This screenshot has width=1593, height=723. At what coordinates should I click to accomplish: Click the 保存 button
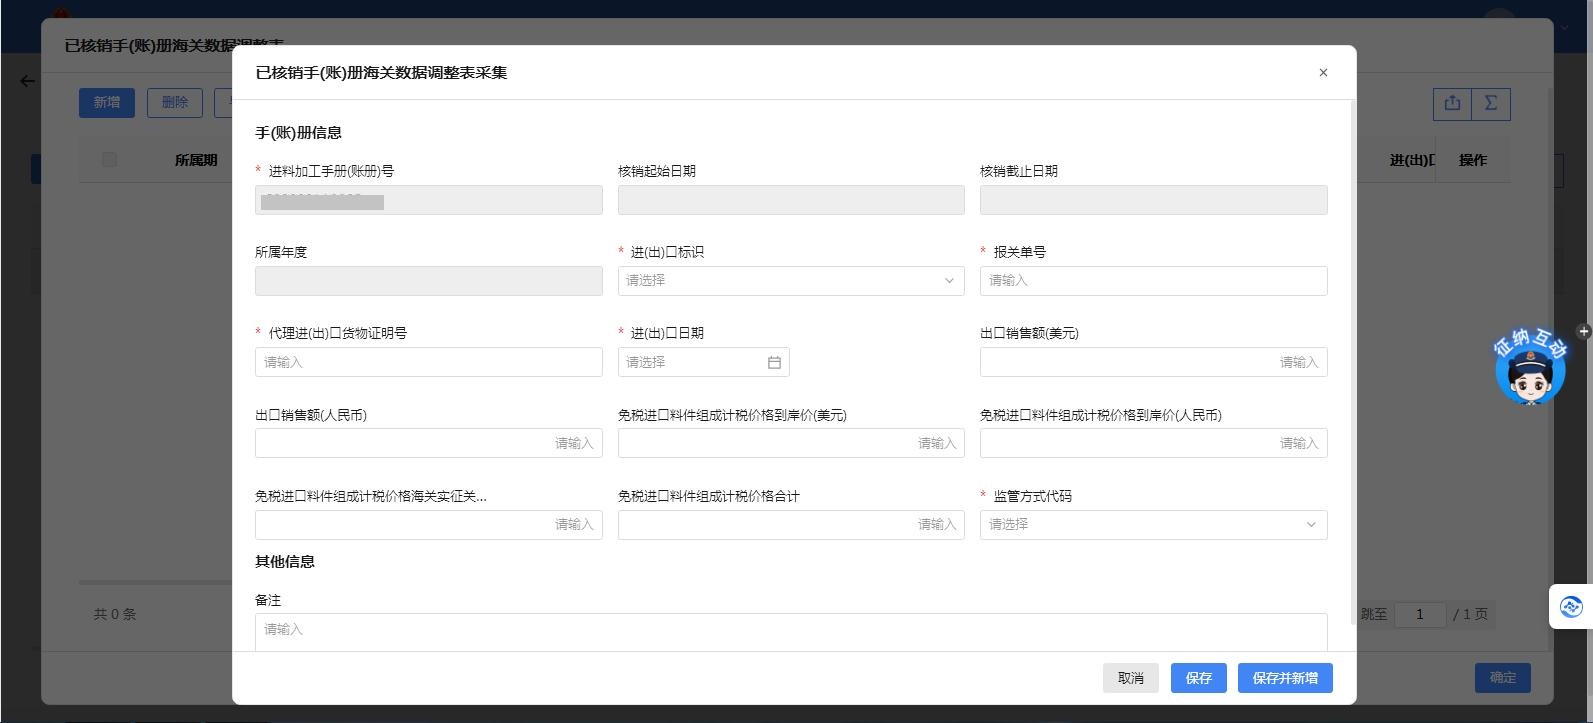(x=1198, y=678)
